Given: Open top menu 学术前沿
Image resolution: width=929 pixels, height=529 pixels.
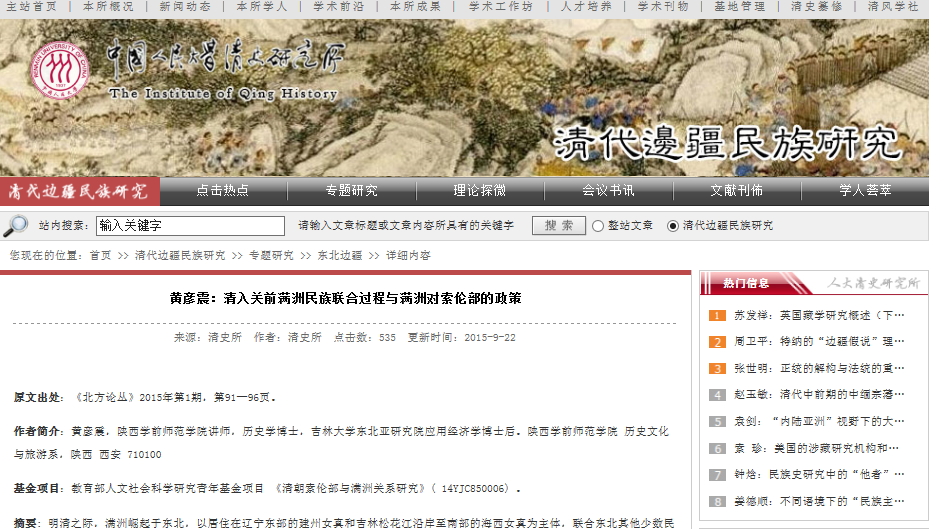Looking at the screenshot, I should coord(338,7).
